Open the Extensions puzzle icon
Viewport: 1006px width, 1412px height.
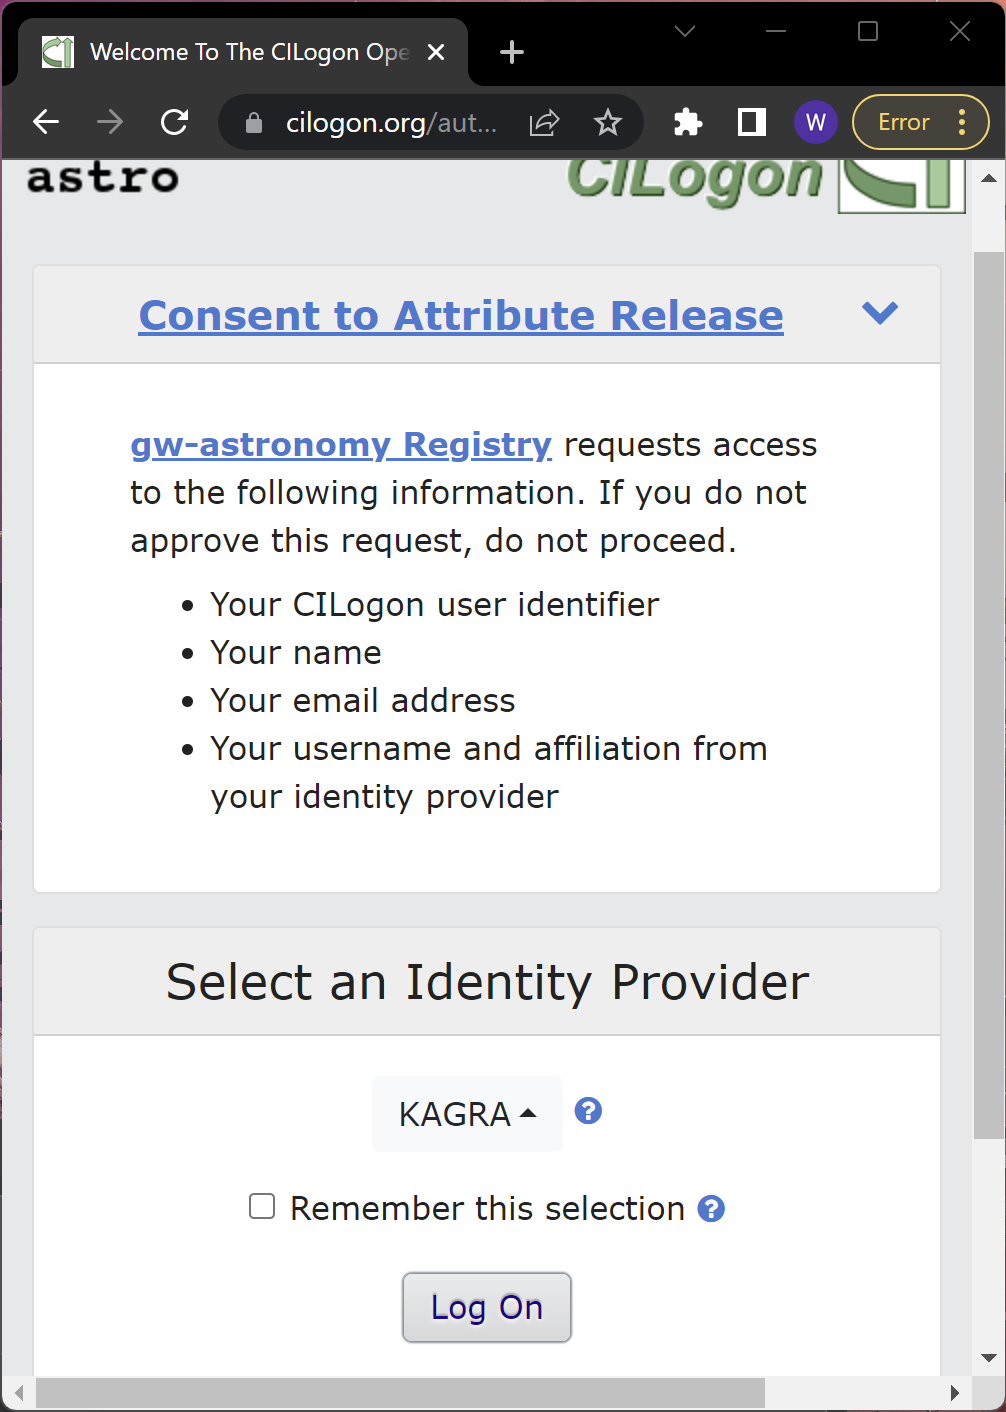(688, 122)
